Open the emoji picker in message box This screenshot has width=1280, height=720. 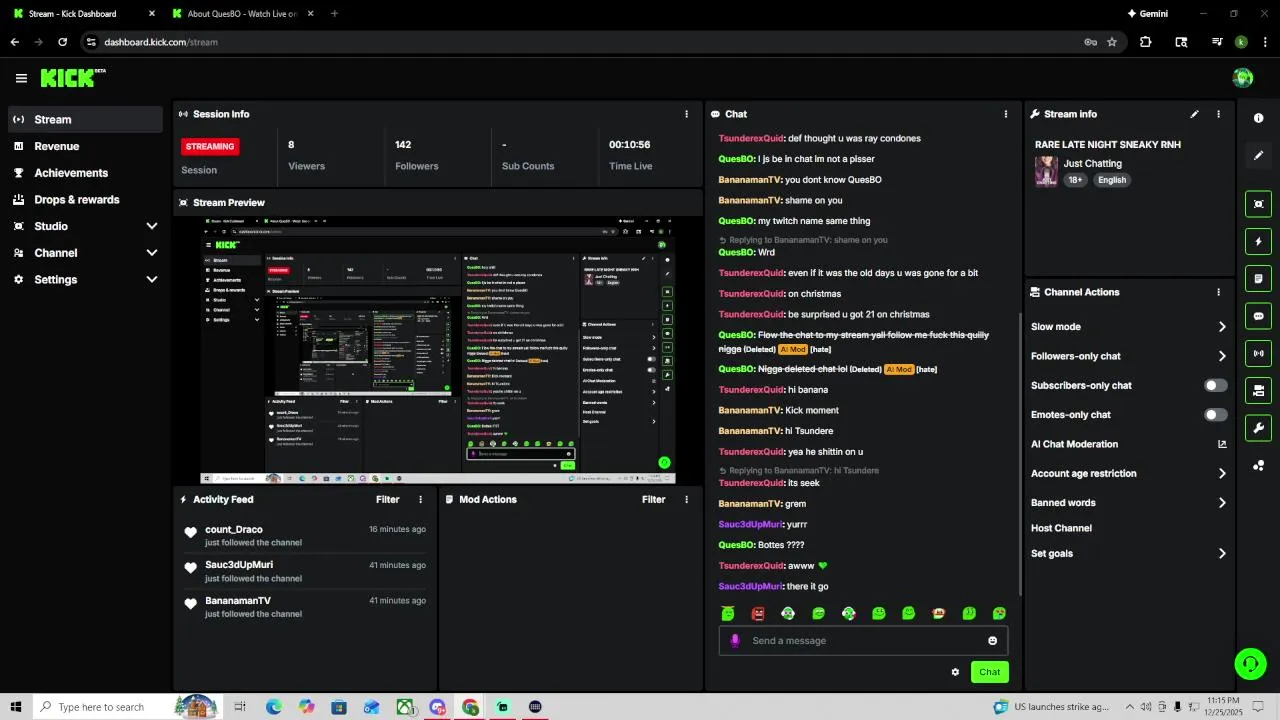point(993,641)
